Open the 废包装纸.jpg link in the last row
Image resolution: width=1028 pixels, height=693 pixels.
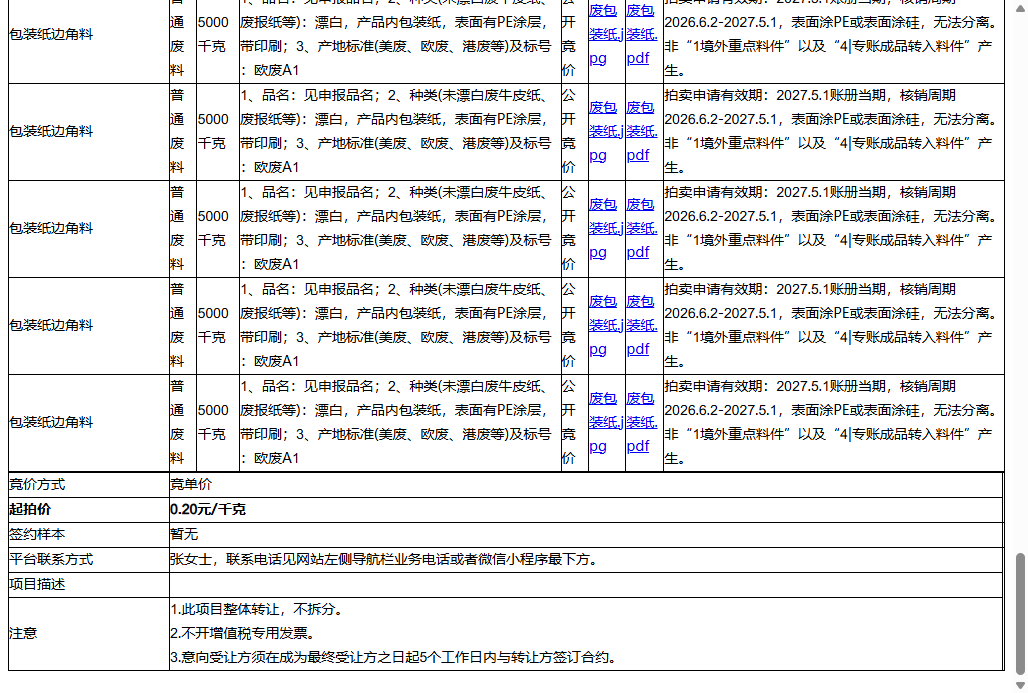[x=605, y=422]
